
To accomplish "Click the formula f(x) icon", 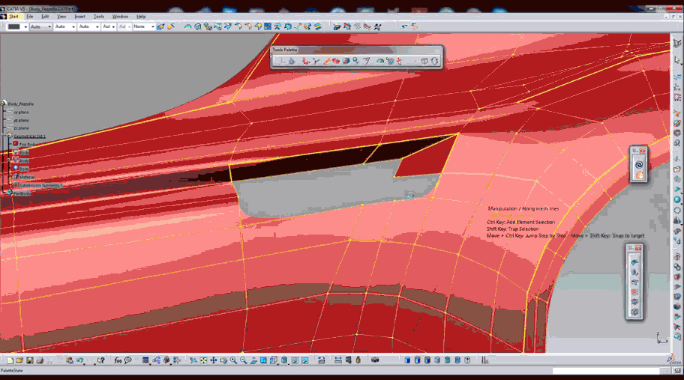I will click(118, 360).
